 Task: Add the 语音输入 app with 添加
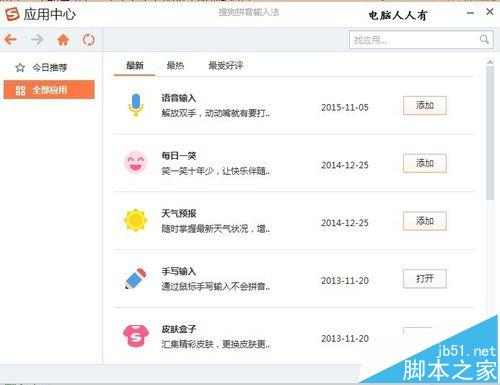pos(425,106)
